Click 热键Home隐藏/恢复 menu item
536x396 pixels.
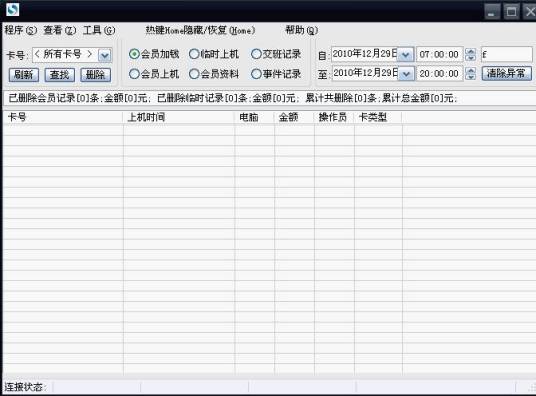point(200,30)
